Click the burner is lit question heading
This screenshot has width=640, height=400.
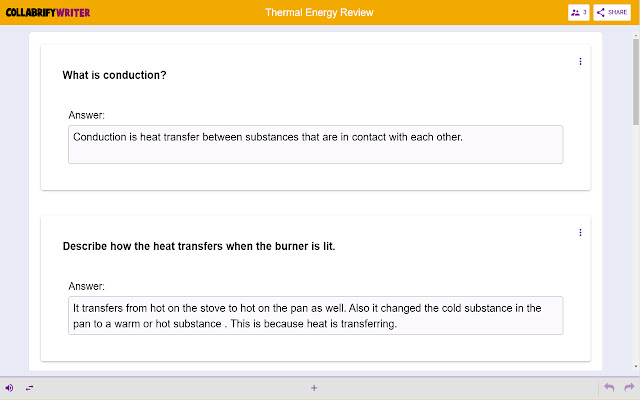click(x=198, y=246)
